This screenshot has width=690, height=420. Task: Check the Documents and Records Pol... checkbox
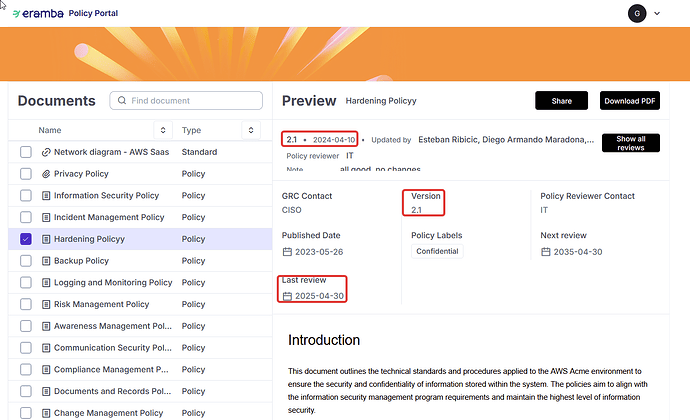click(x=26, y=391)
